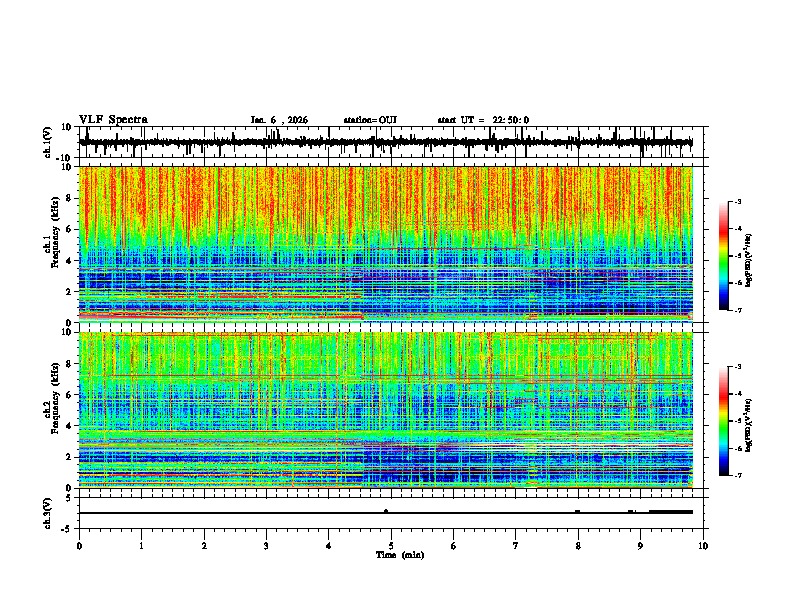The height and width of the screenshot is (612, 792).
Task: Click the "start UT = 22:50:0" header text
Action: (483, 120)
